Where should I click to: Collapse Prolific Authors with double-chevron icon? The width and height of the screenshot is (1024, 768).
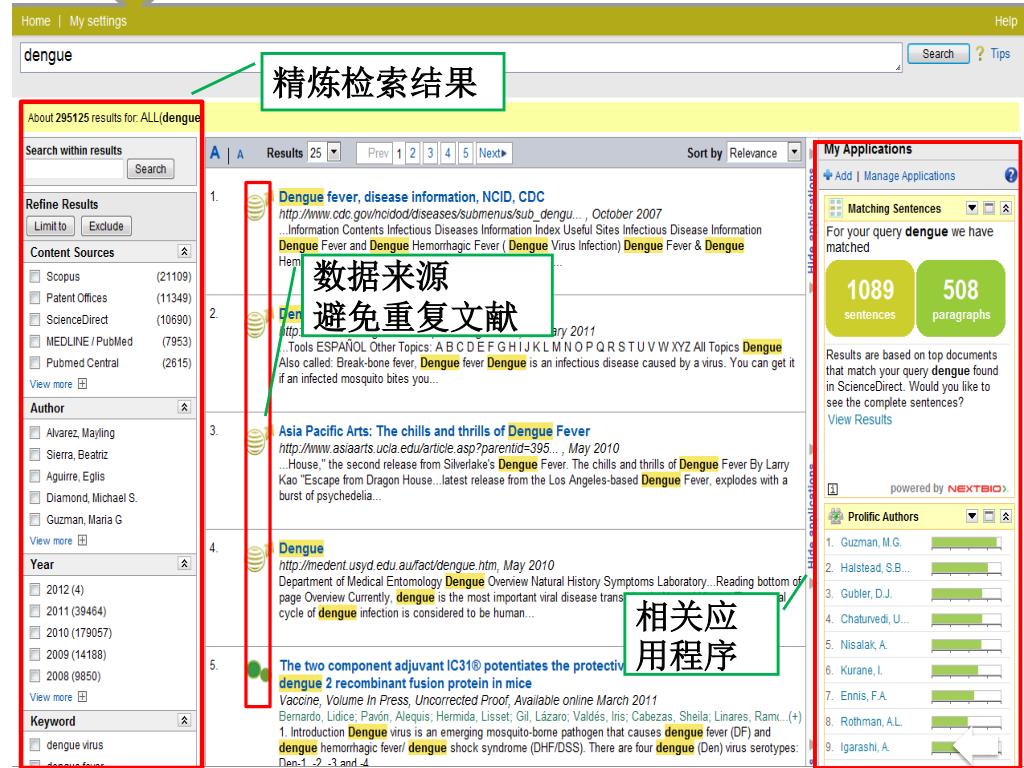pos(1006,517)
